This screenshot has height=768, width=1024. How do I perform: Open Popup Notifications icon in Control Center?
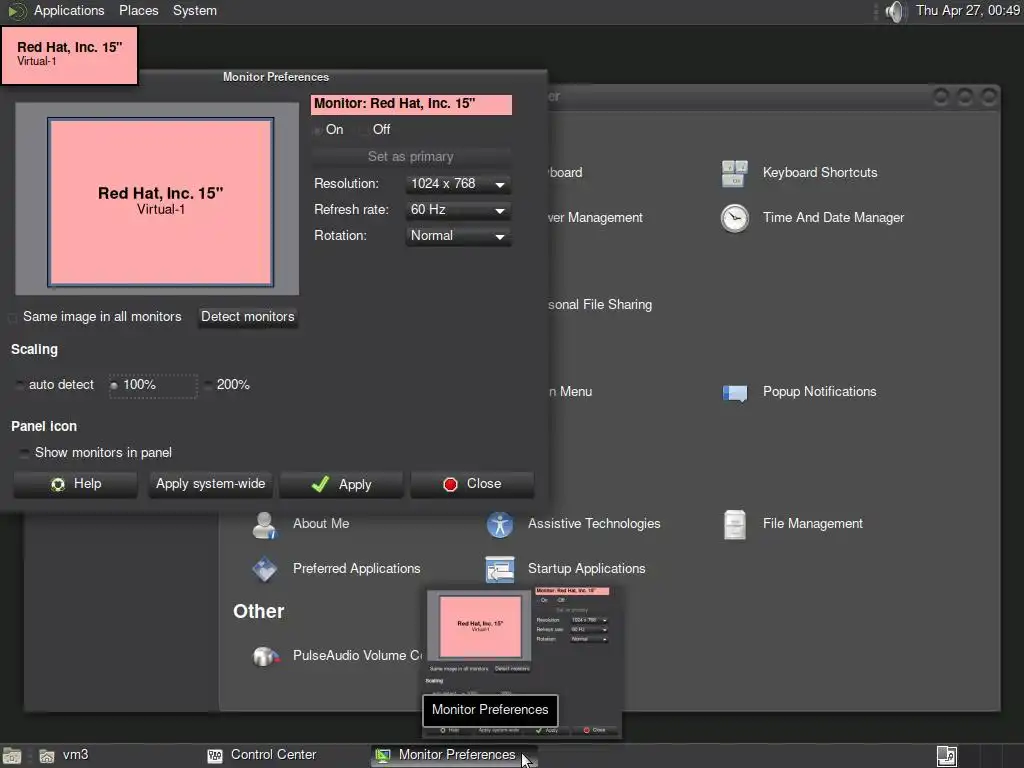tap(734, 392)
